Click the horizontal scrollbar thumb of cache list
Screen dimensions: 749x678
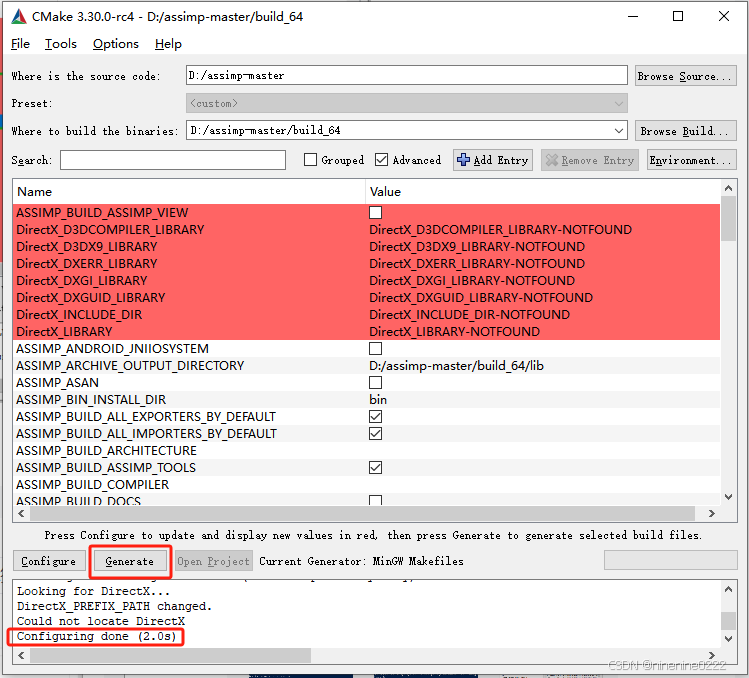click(x=363, y=514)
